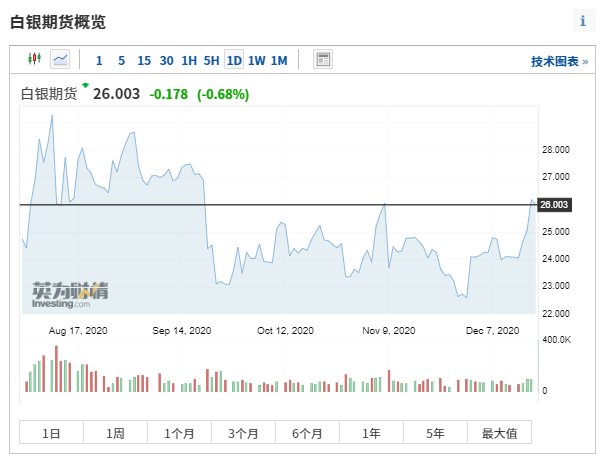Select the 1D interval
This screenshot has width=605, height=464.
click(234, 60)
